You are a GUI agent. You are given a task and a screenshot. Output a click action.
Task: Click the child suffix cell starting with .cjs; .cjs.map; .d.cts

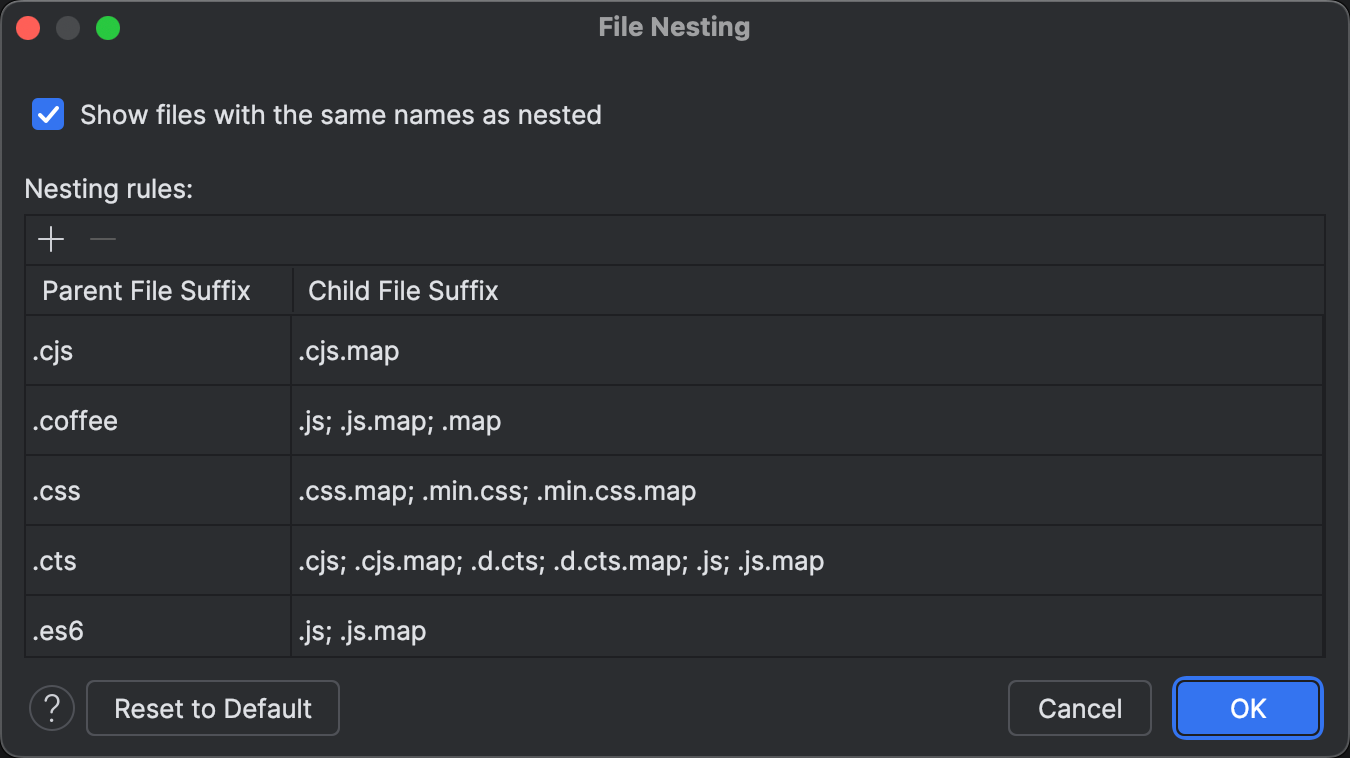[x=808, y=561]
